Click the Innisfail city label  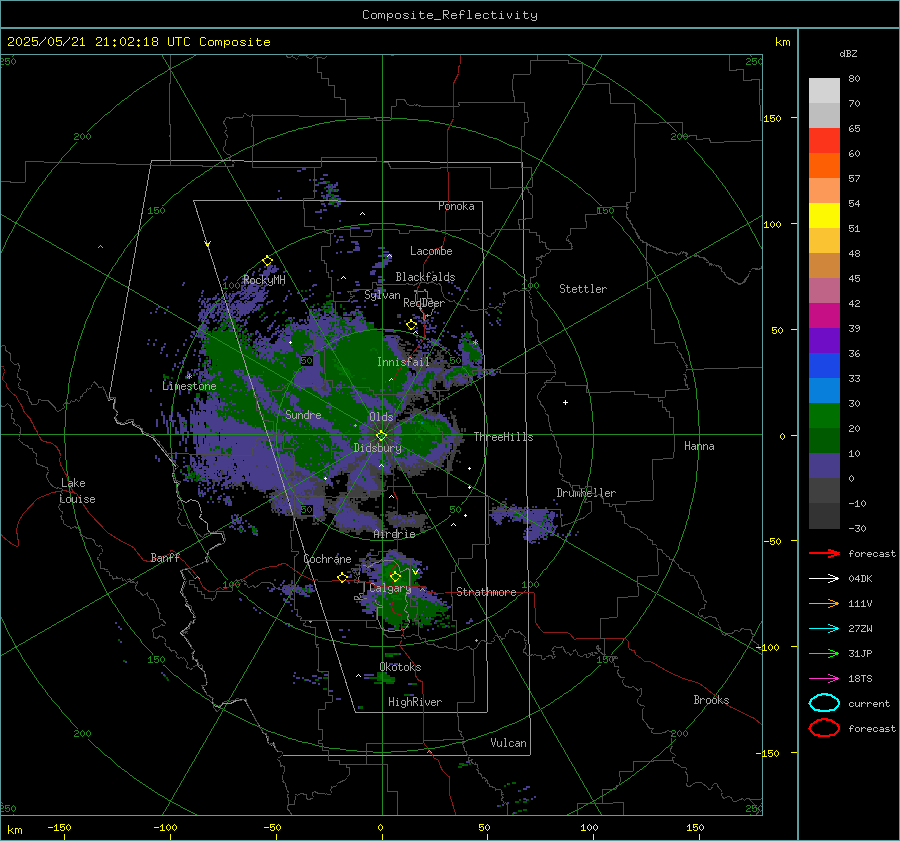point(403,362)
